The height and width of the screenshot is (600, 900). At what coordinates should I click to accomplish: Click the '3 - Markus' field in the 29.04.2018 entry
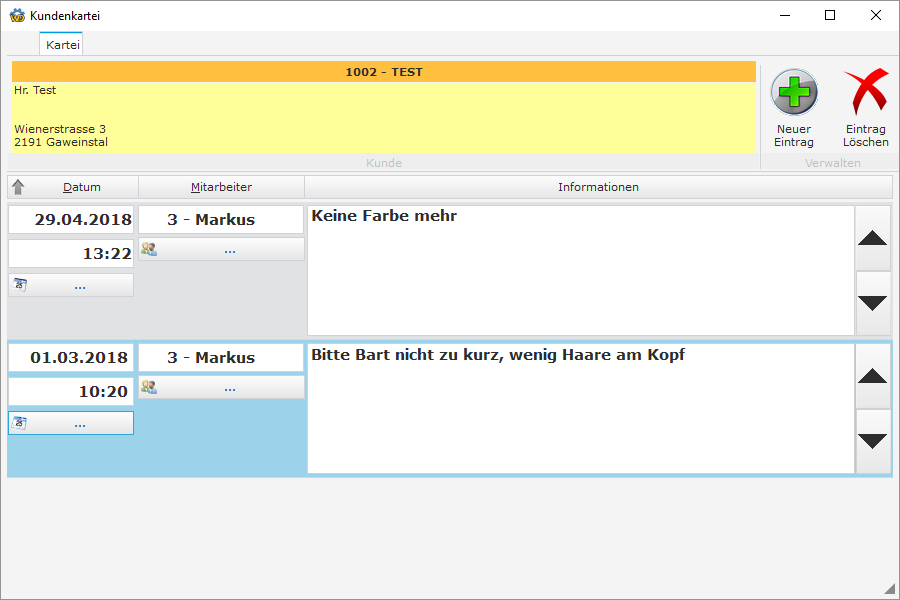[x=222, y=219]
